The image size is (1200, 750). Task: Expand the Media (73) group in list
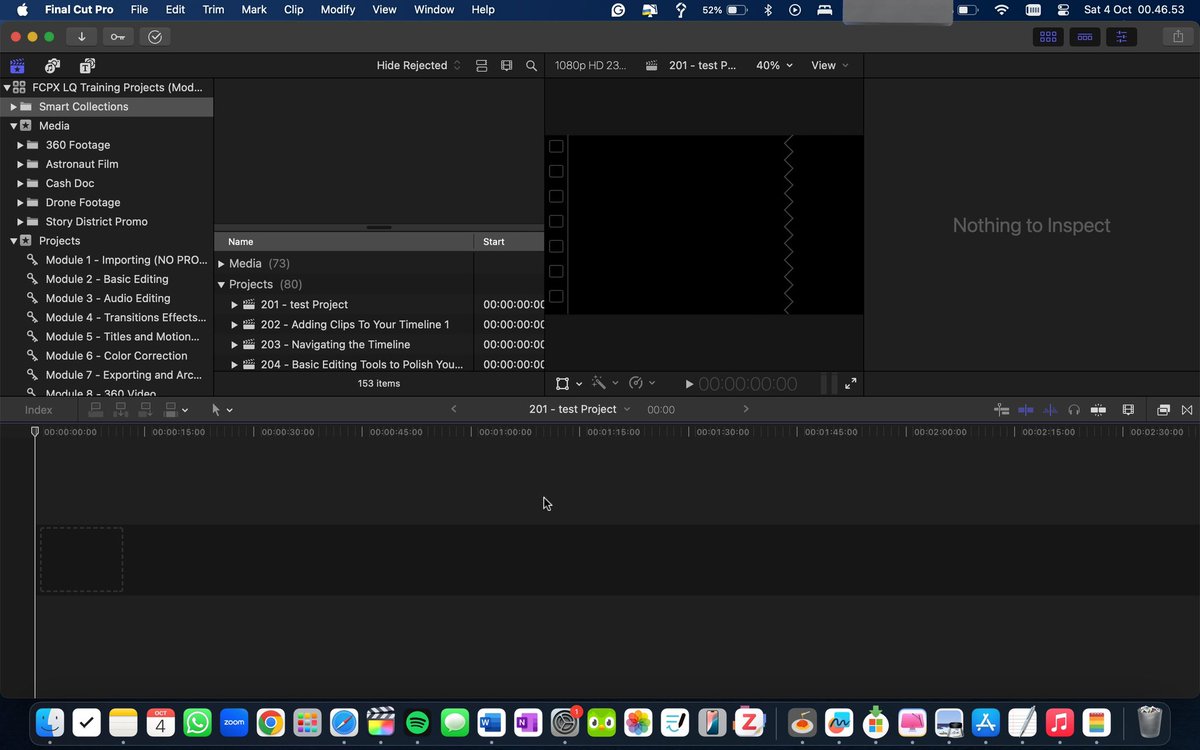tap(222, 264)
